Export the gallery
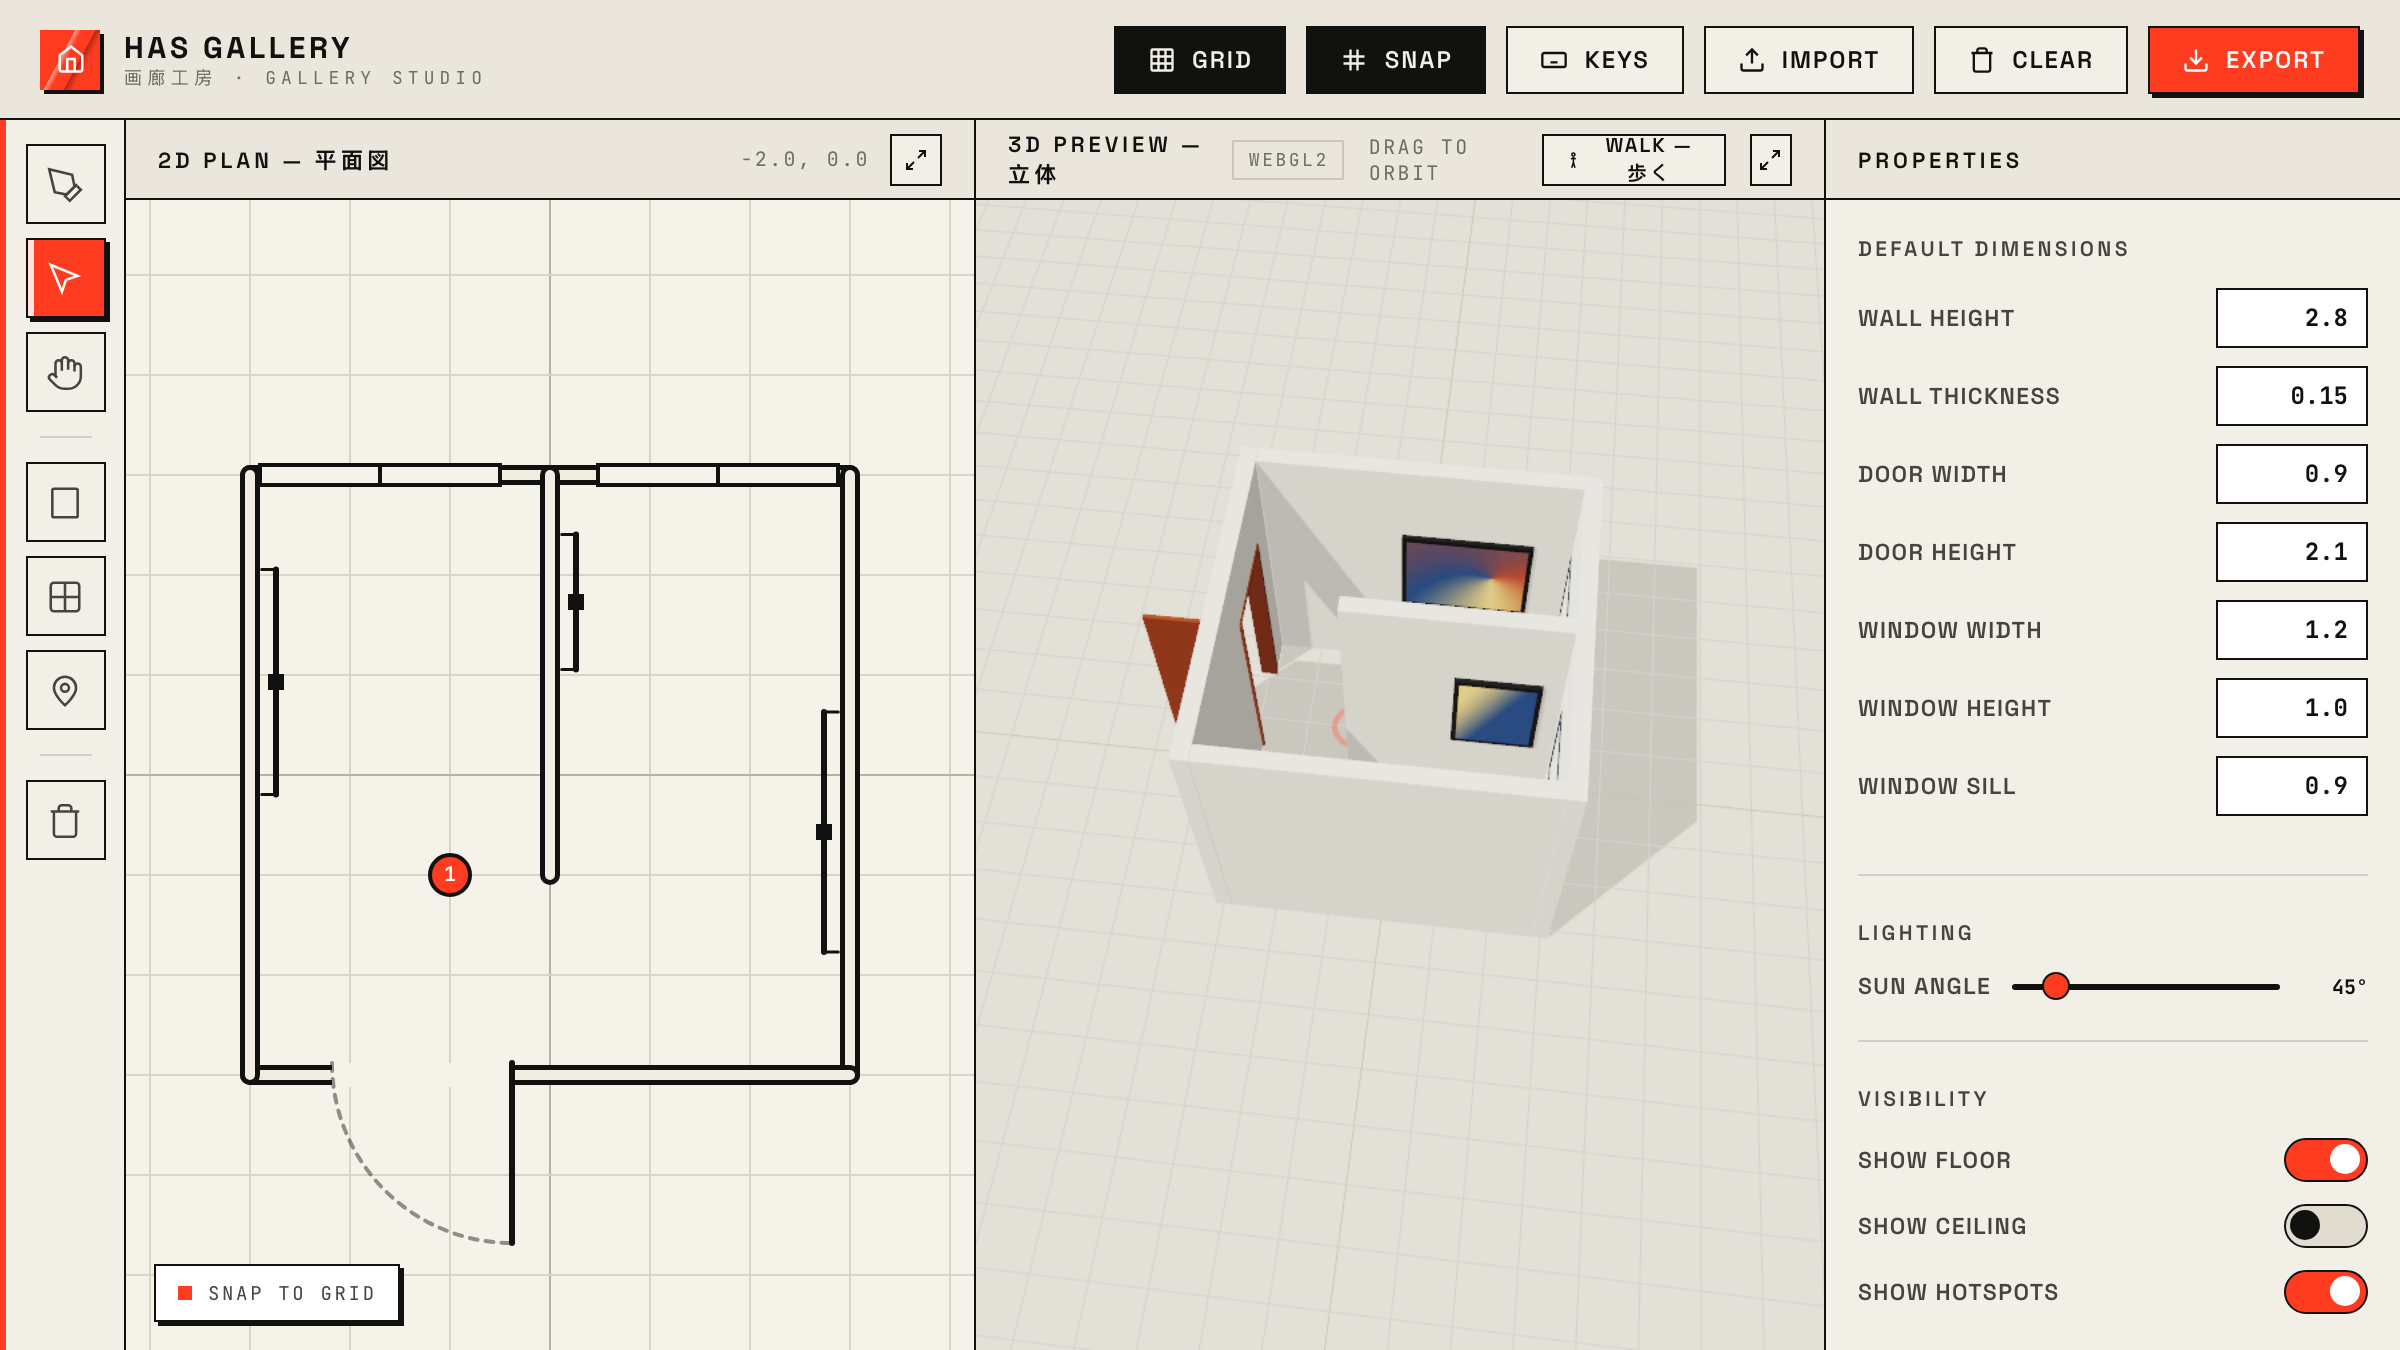Screen dimensions: 2400x1350 click(2254, 60)
